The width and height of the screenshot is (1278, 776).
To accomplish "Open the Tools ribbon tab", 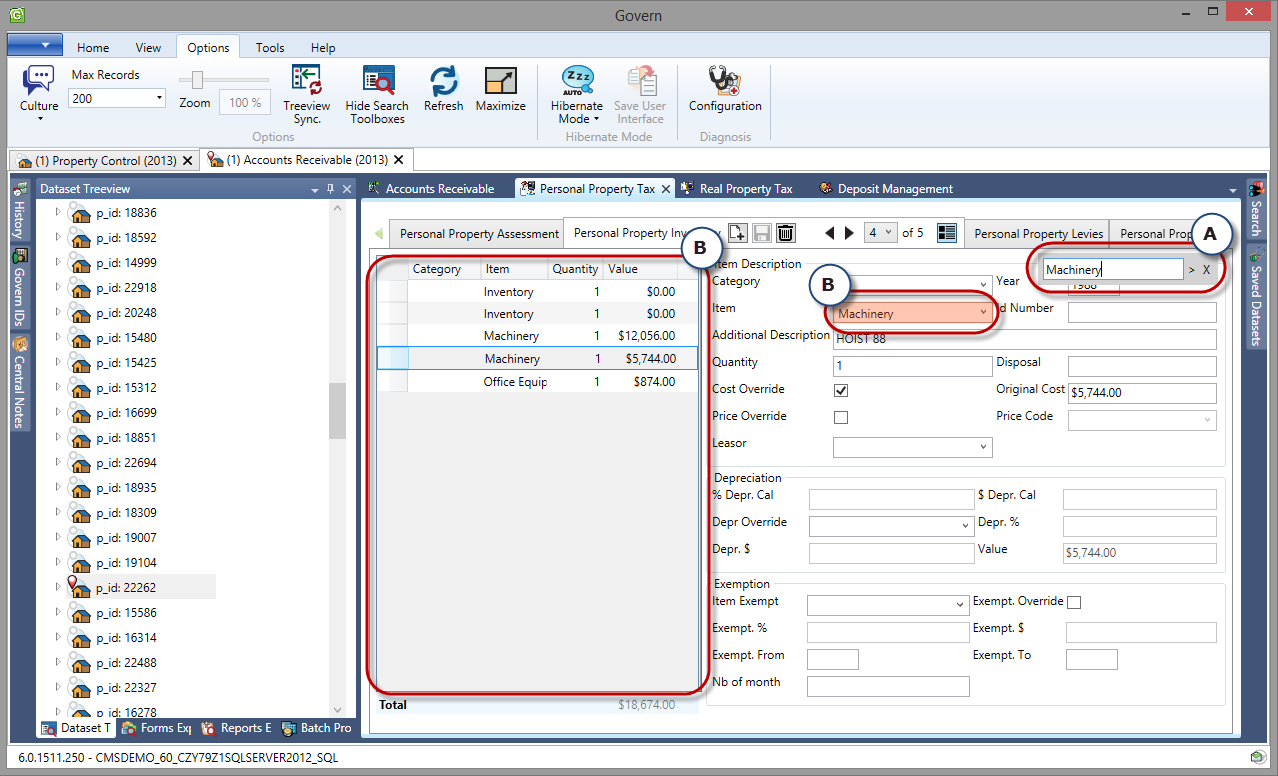I will coord(270,47).
